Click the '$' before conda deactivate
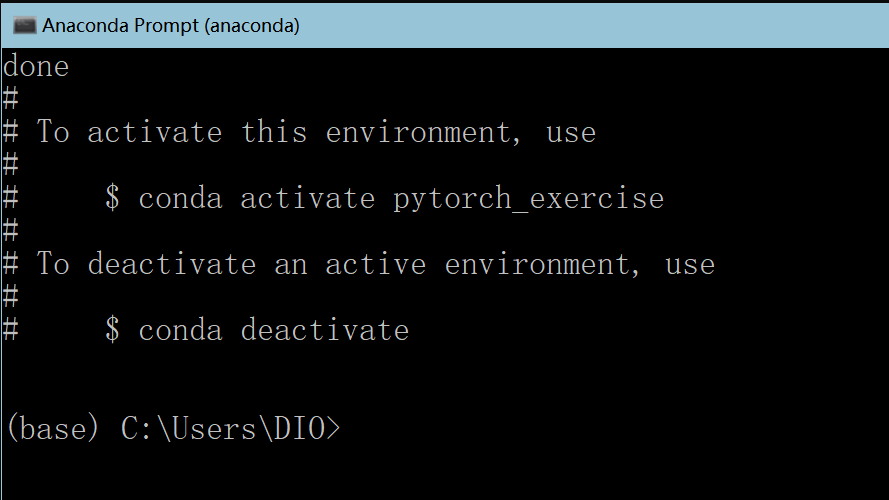Viewport: 889px width, 500px height. (x=112, y=330)
